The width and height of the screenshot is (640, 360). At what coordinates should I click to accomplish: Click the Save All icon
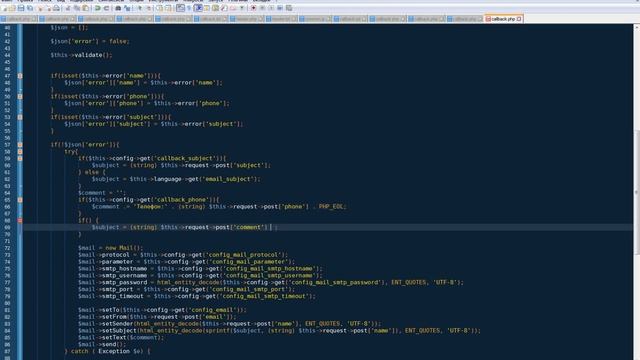click(x=30, y=8)
